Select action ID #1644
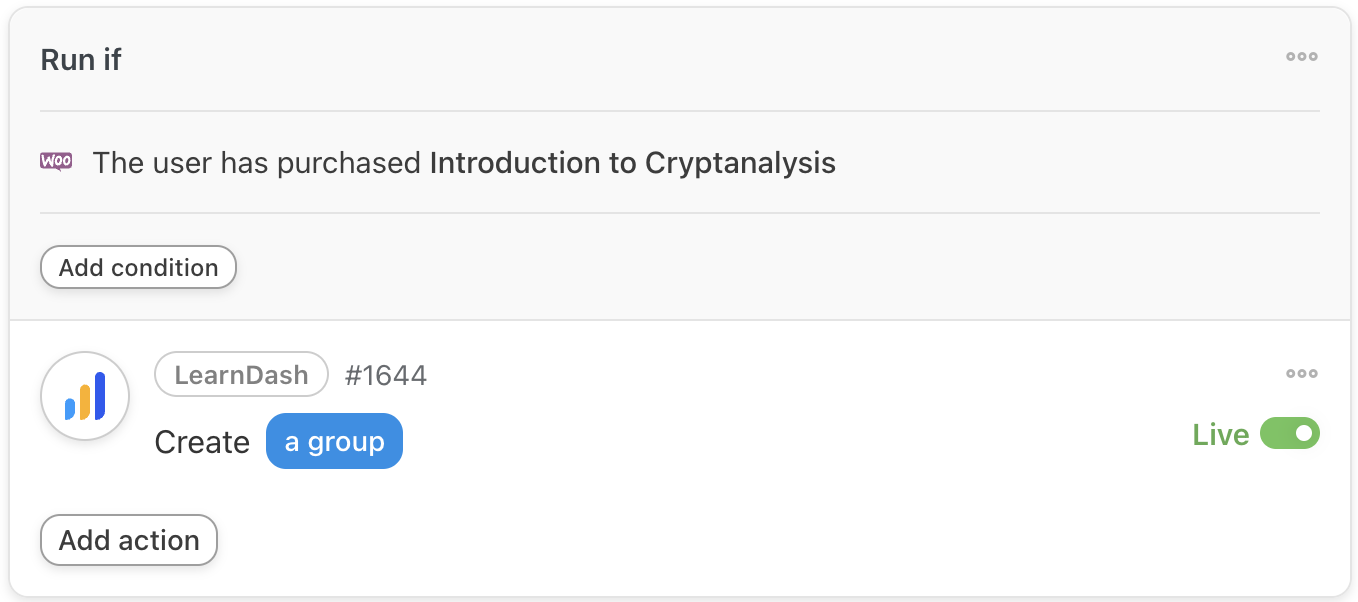 pyautogui.click(x=386, y=376)
